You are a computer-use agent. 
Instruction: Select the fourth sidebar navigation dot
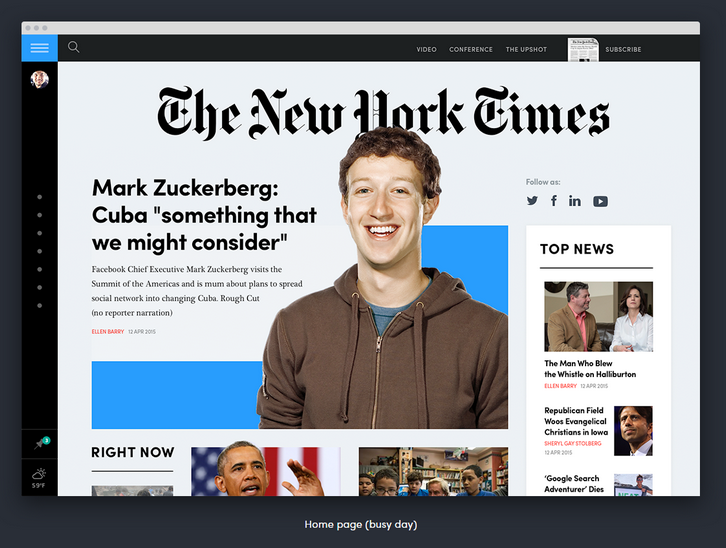pyautogui.click(x=40, y=251)
